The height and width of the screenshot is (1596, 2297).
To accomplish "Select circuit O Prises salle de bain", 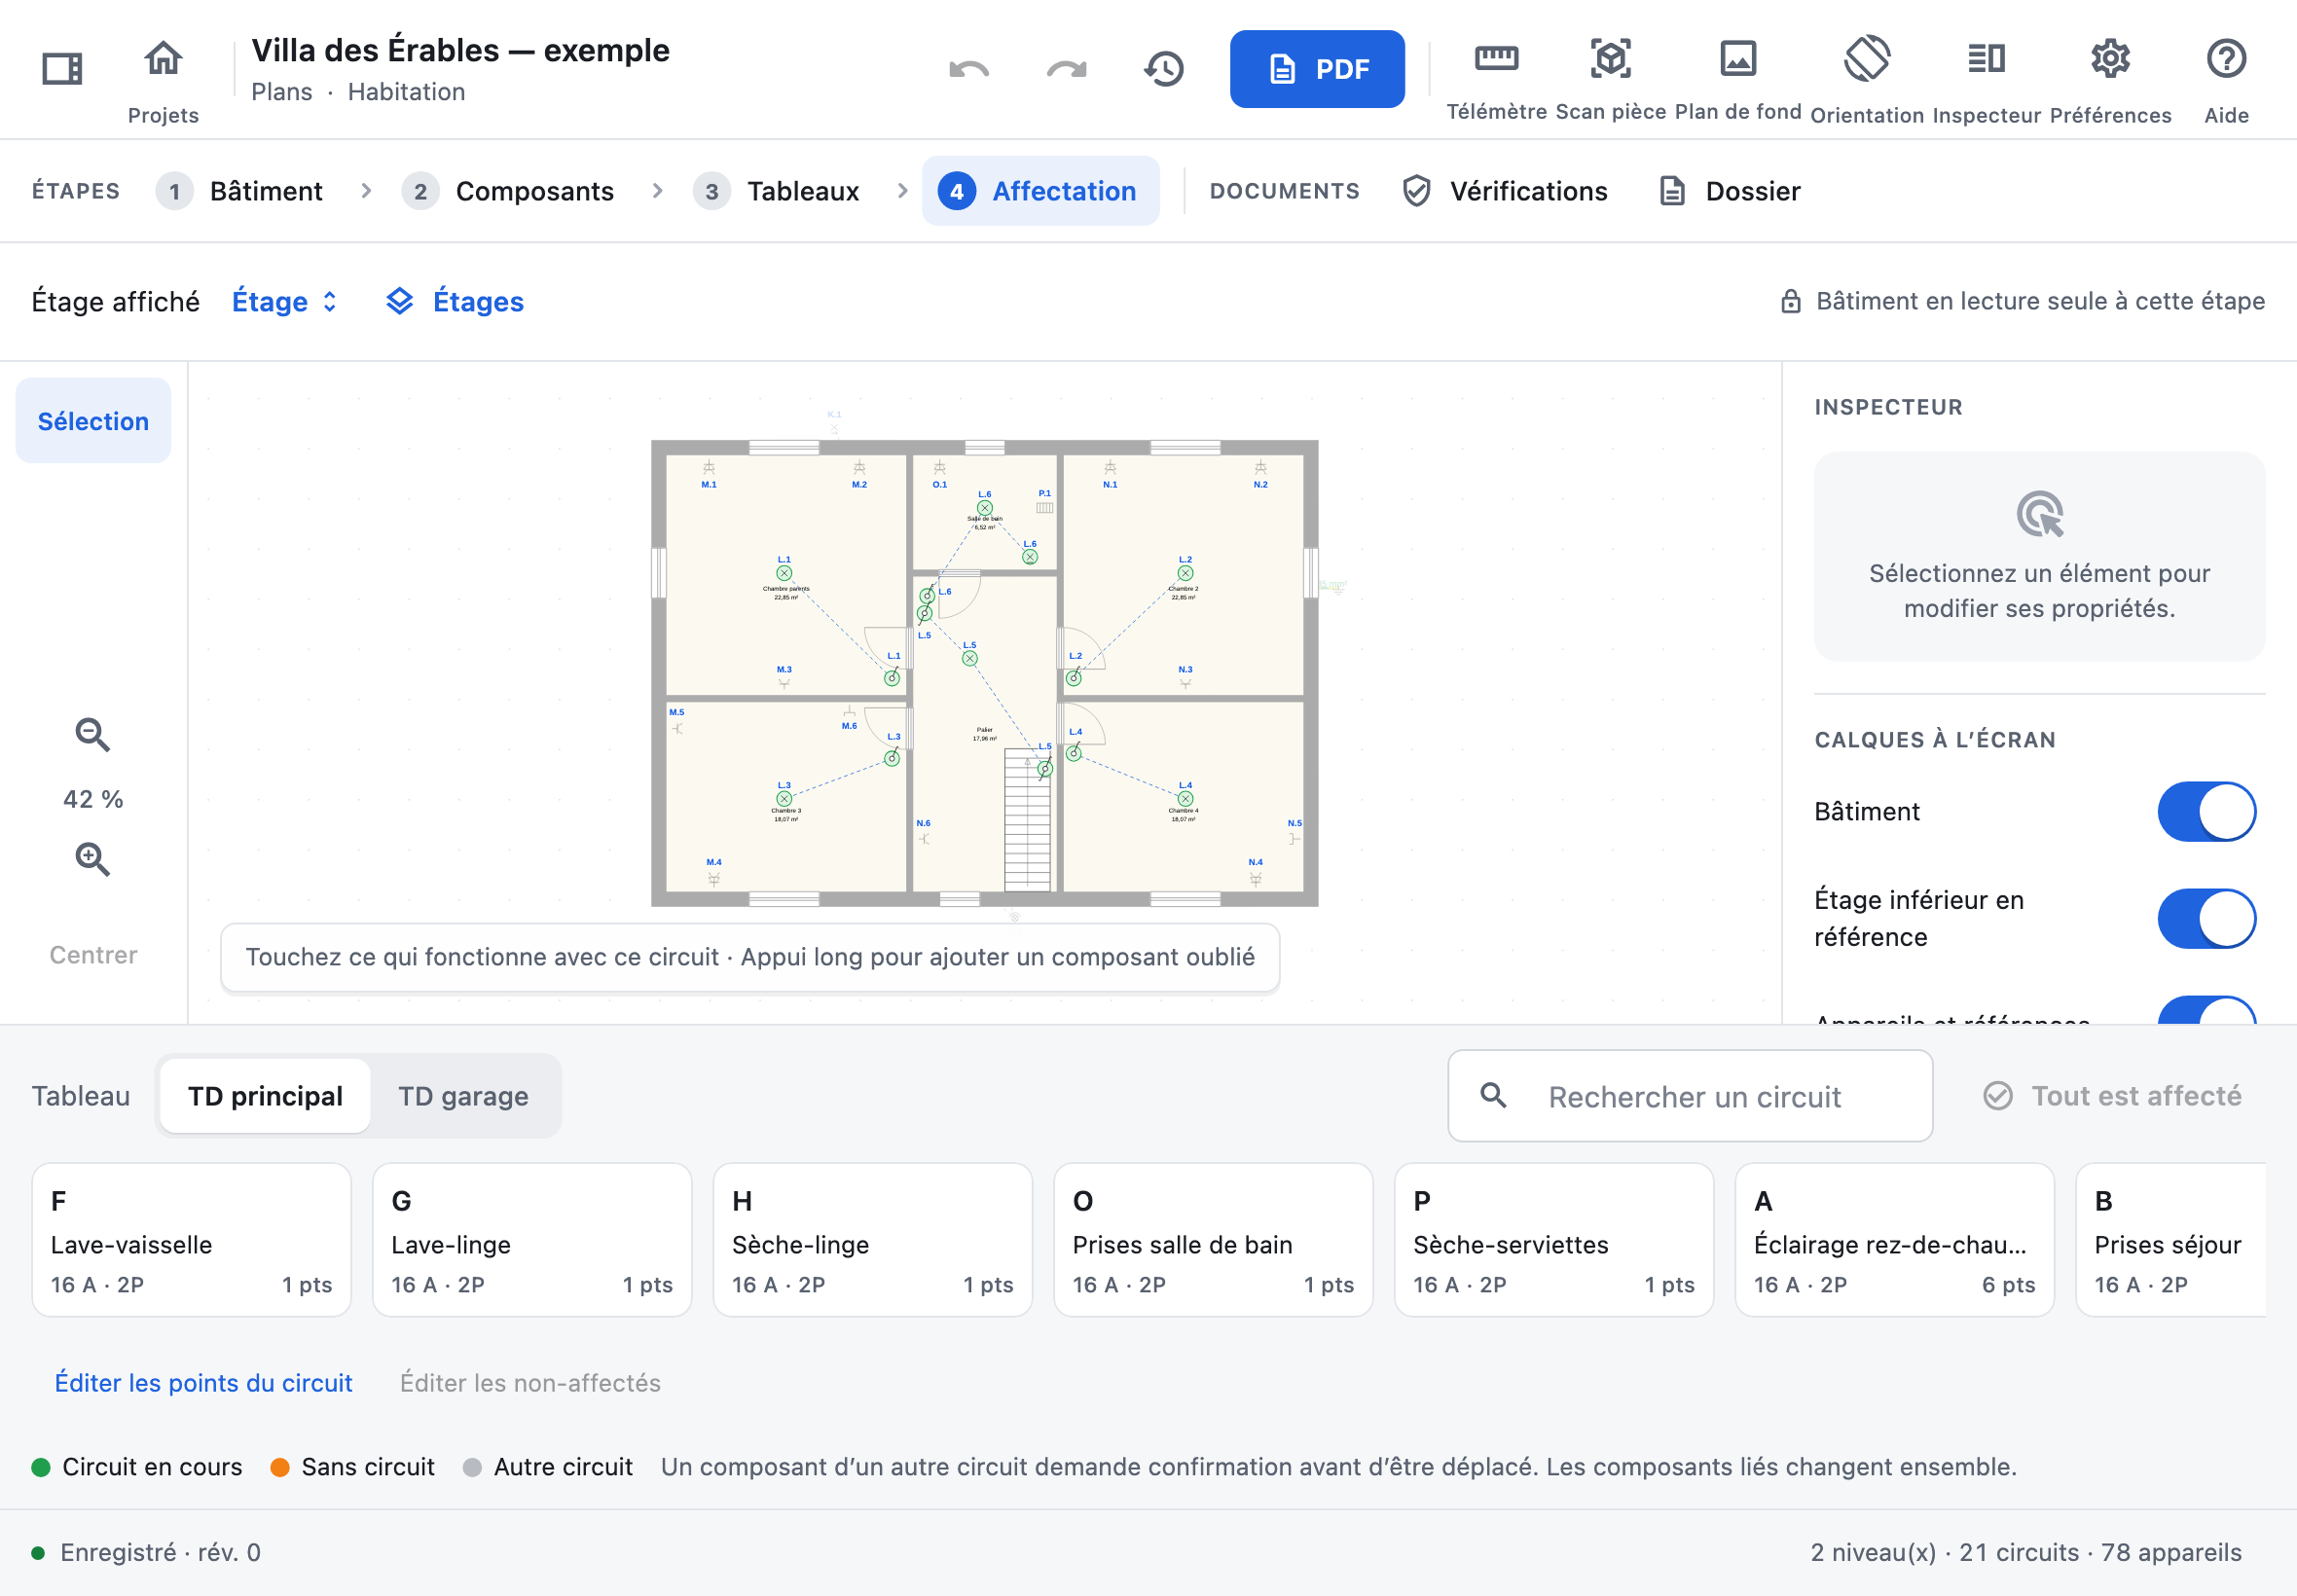I will (1213, 1240).
